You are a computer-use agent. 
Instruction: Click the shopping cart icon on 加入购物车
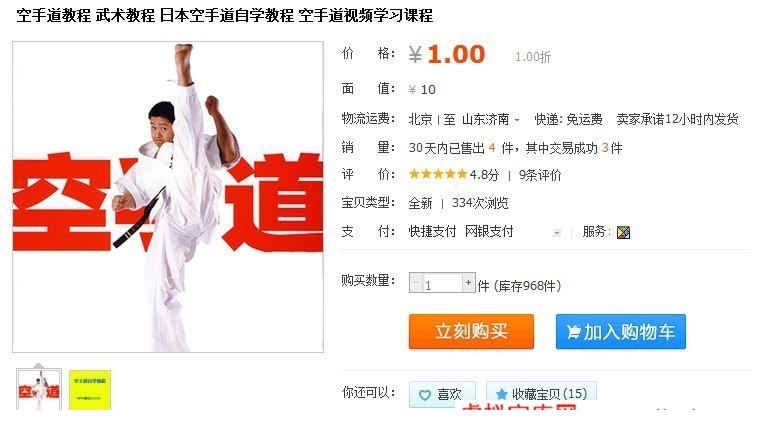pos(574,332)
